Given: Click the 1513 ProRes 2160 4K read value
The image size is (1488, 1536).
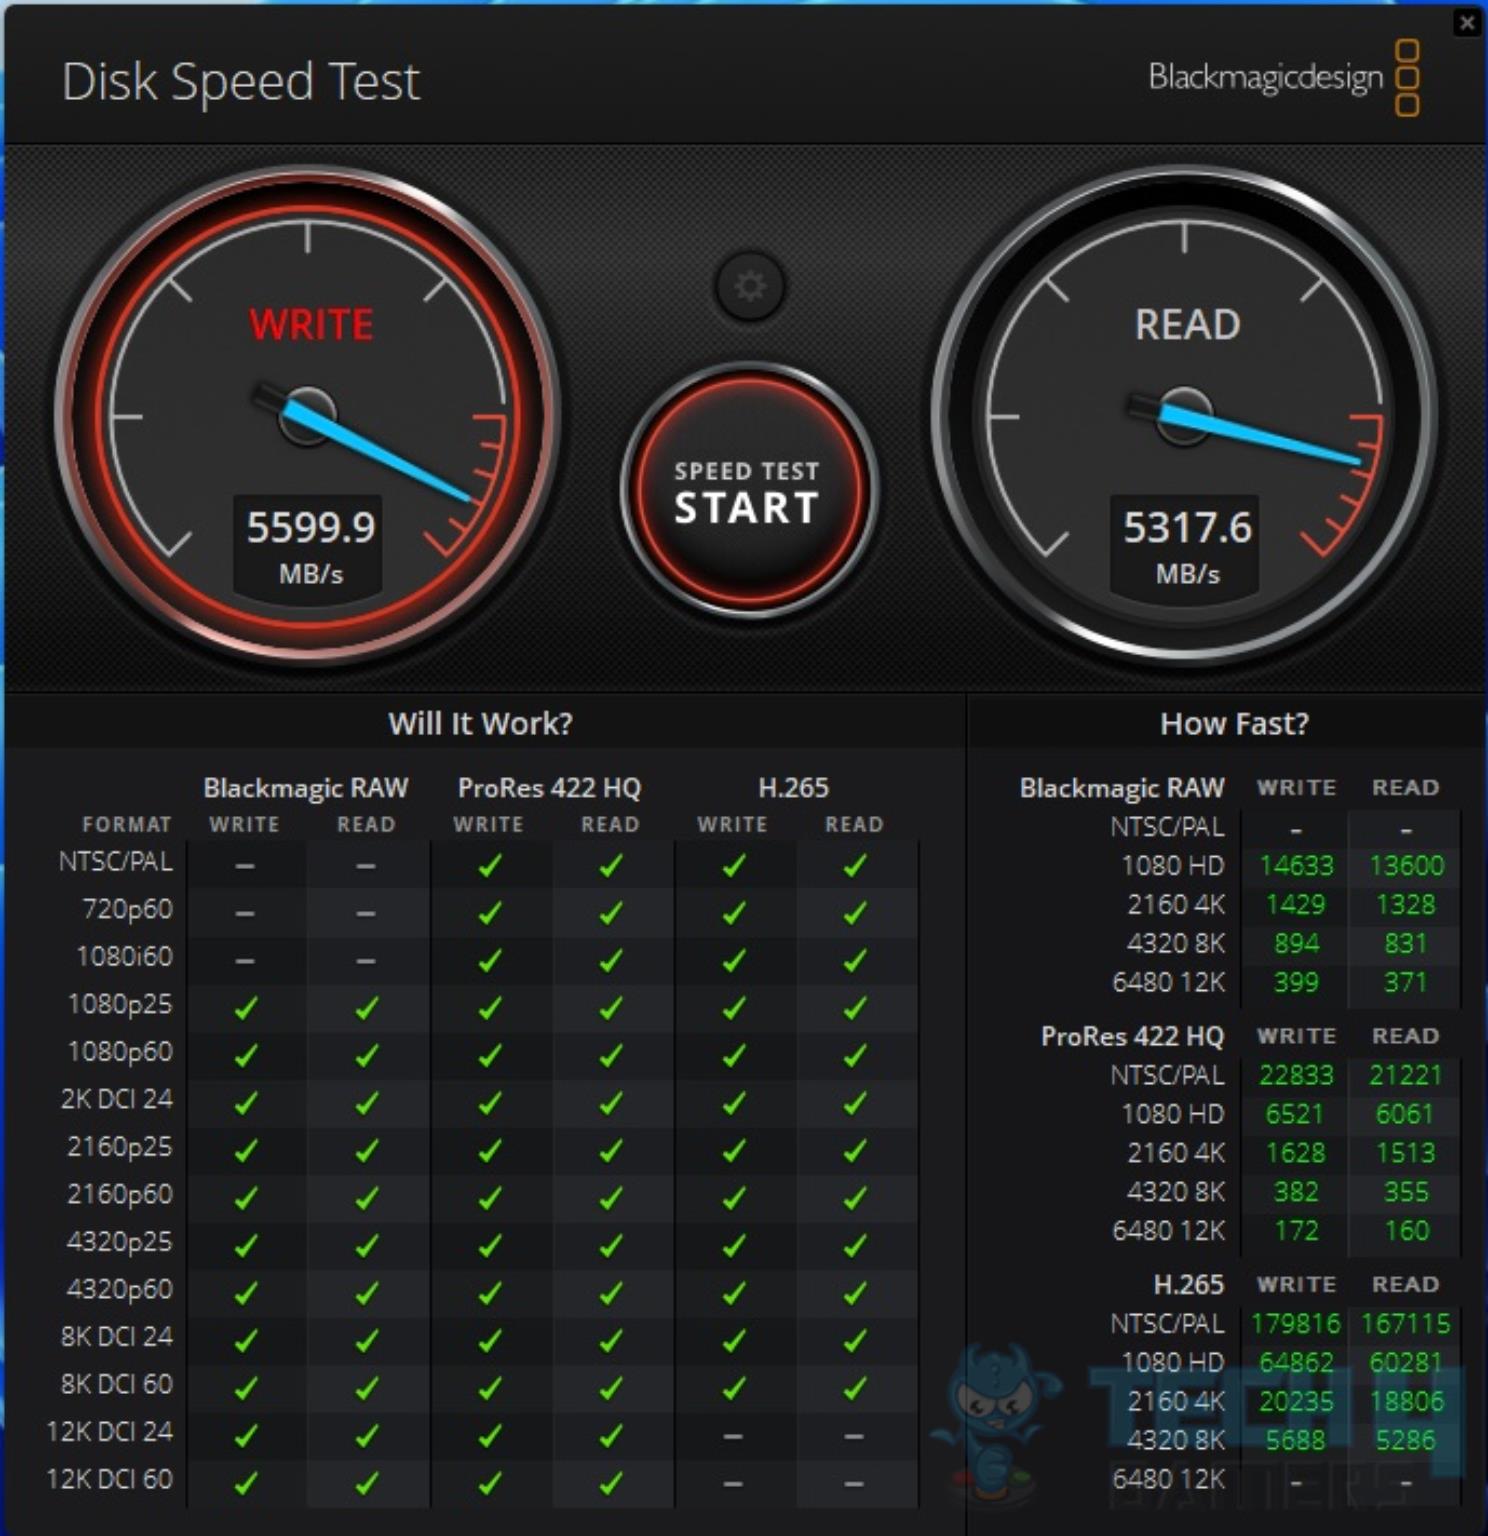Looking at the screenshot, I should point(1406,1153).
